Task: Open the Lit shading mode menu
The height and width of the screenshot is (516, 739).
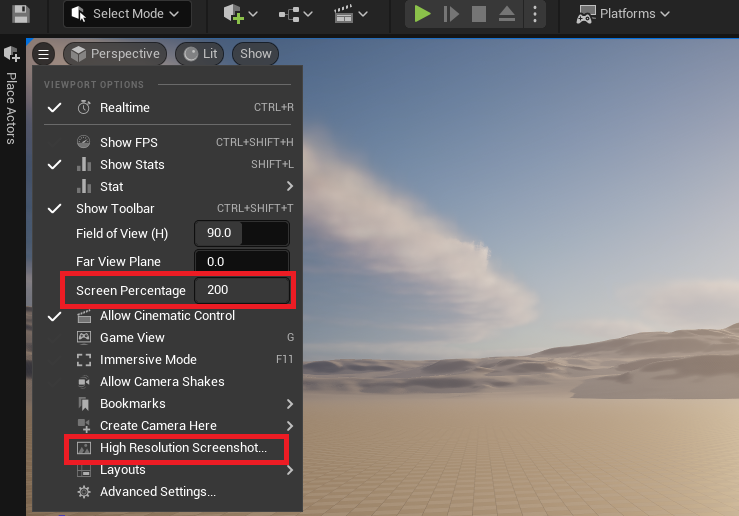Action: [200, 54]
